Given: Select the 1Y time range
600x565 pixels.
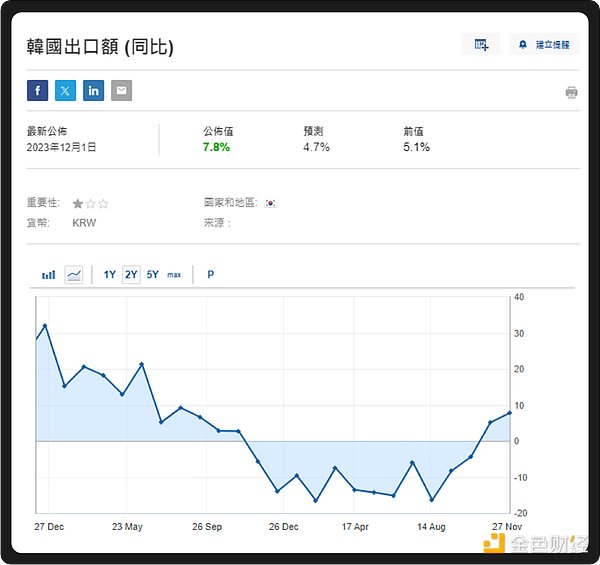Looking at the screenshot, I should click(x=110, y=274).
